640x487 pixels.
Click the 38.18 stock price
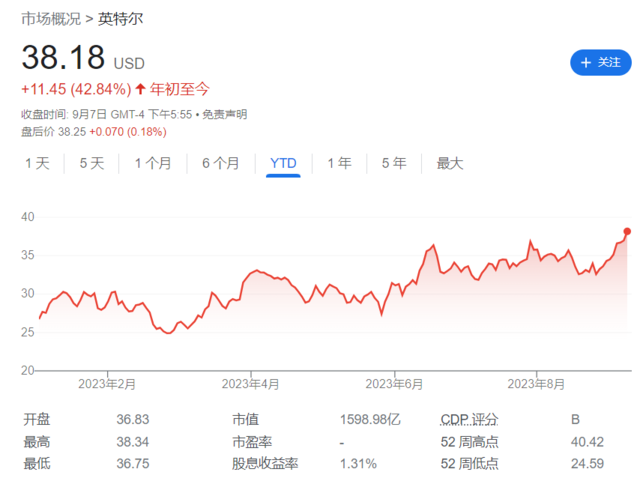tap(63, 57)
